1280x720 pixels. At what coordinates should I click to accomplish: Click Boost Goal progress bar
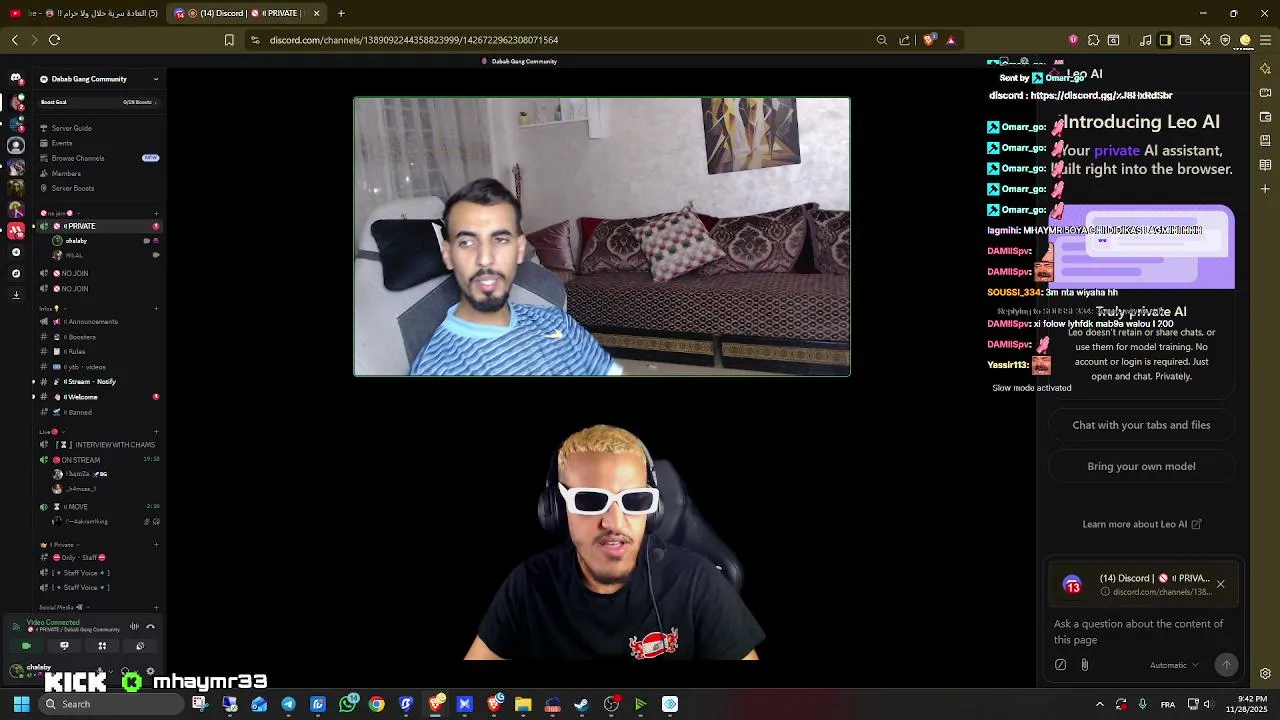click(98, 102)
